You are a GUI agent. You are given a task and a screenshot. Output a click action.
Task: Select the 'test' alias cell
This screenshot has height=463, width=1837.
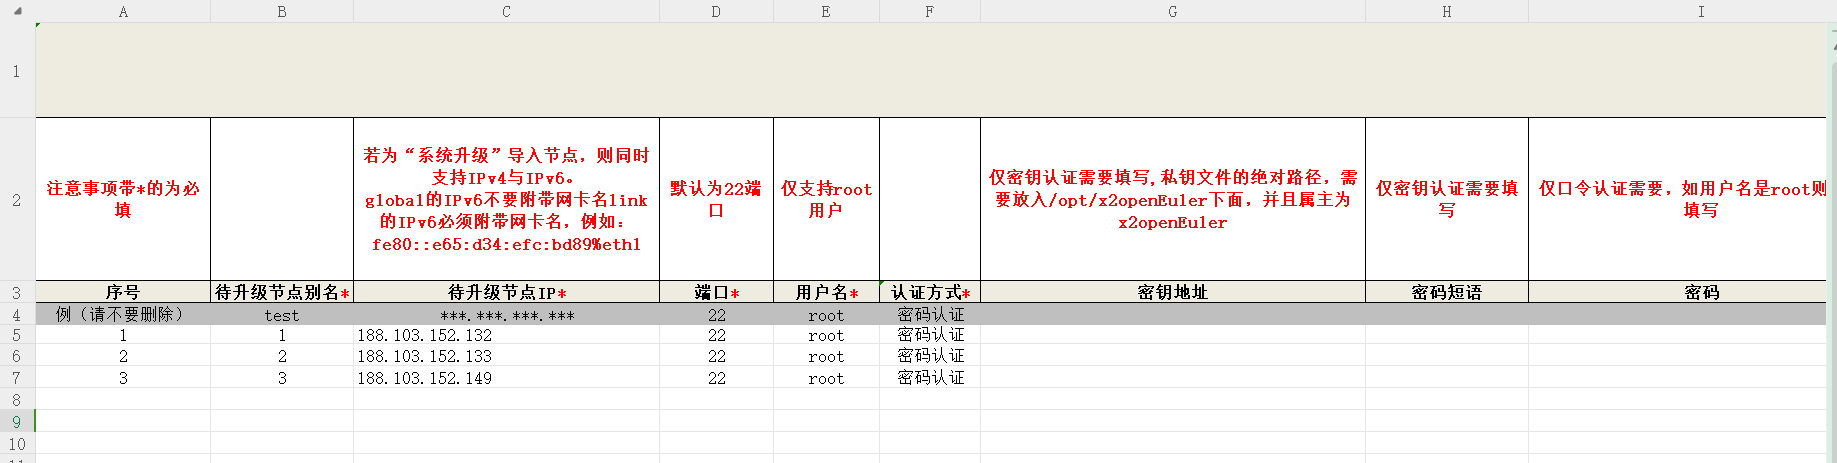[x=282, y=315]
